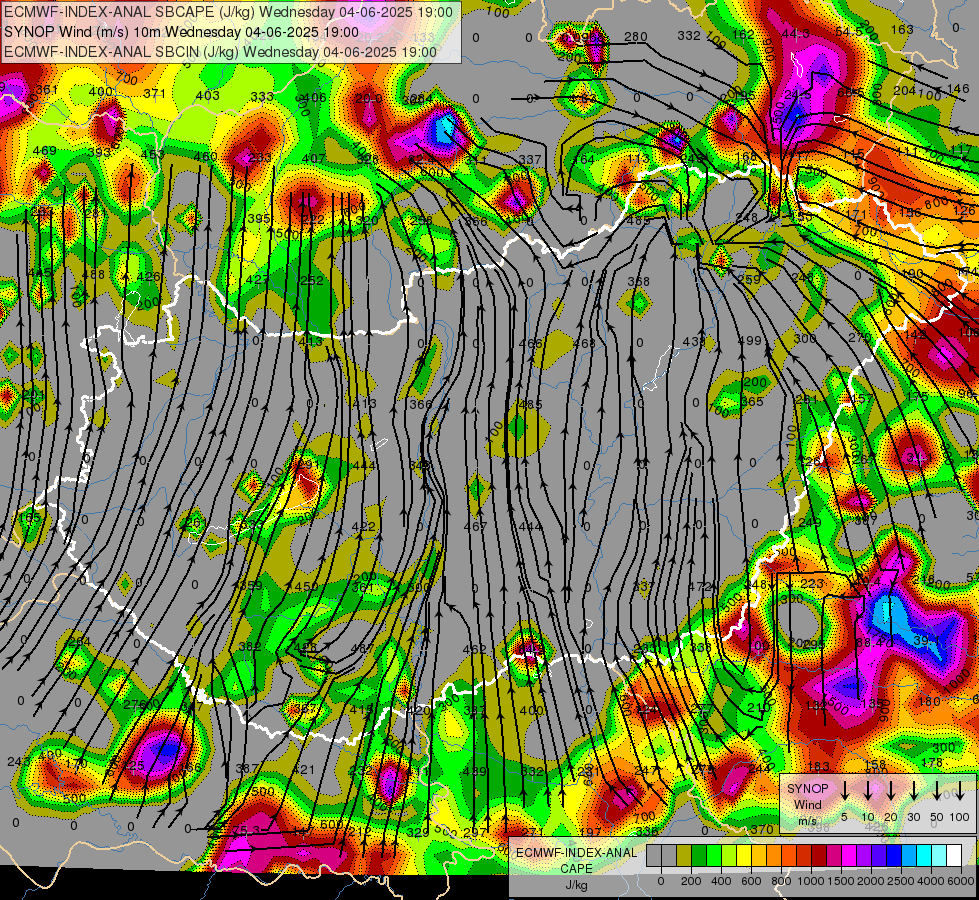The height and width of the screenshot is (900, 979).
Task: Click the map value 403
Action: click(208, 95)
